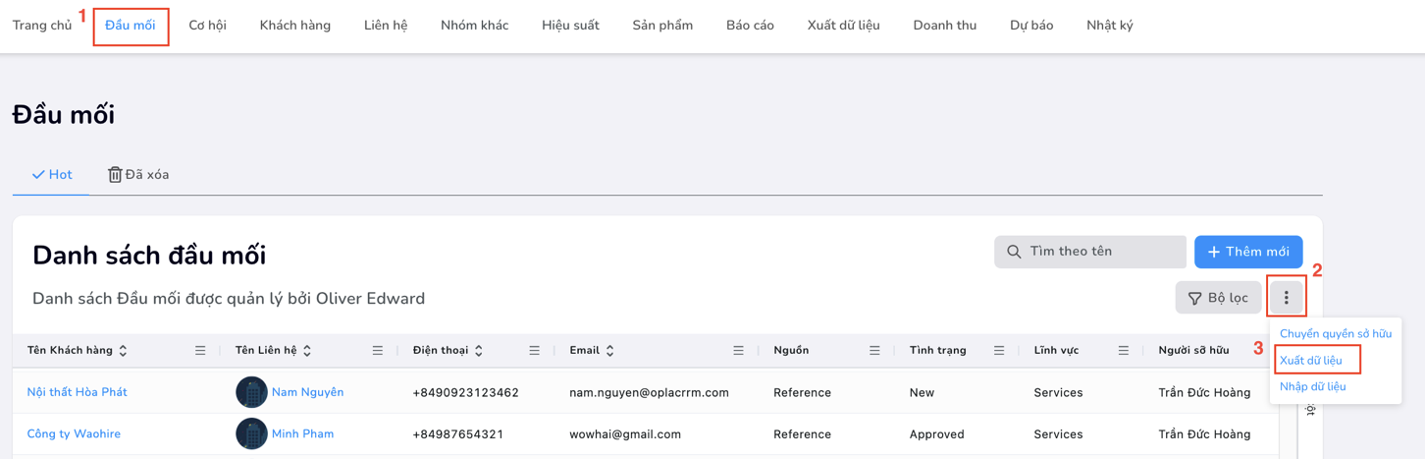The height and width of the screenshot is (462, 1426).
Task: Click Nam Nguyên's avatar image
Action: pyautogui.click(x=251, y=392)
